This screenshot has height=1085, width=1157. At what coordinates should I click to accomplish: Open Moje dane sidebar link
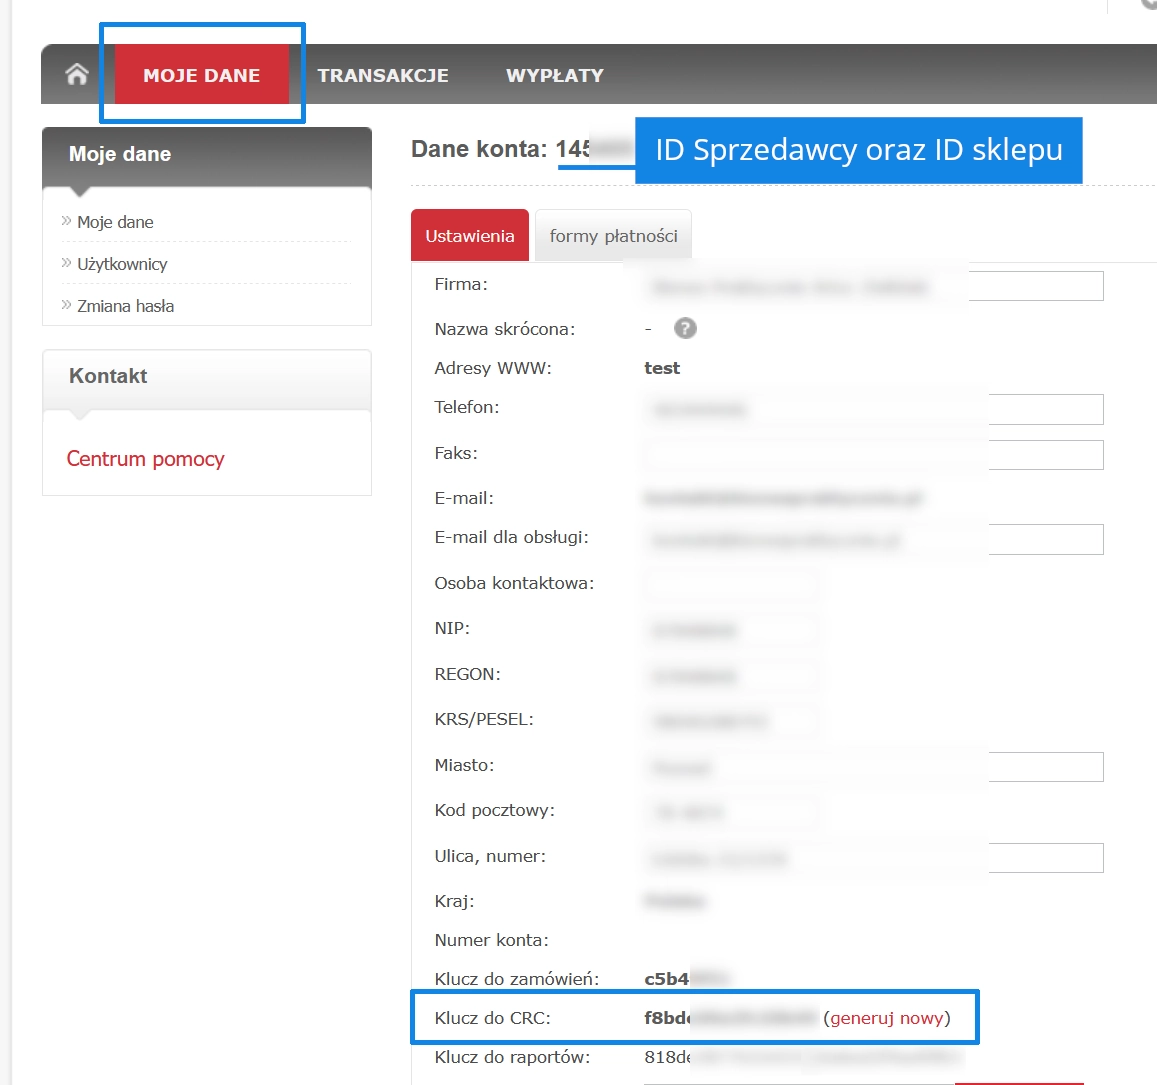[x=115, y=222]
